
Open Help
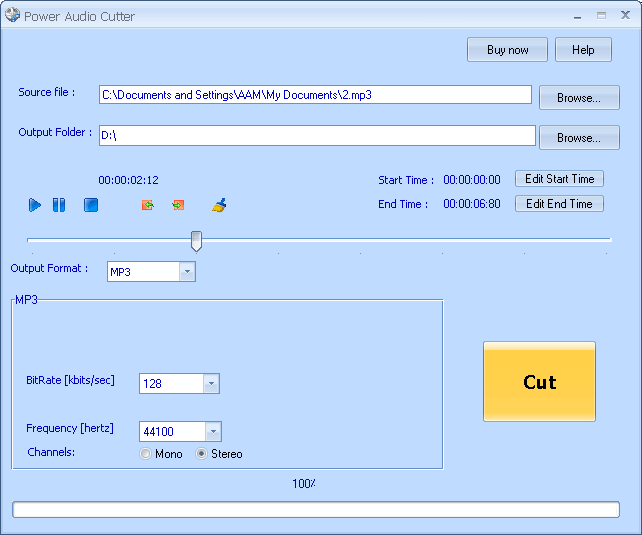pyautogui.click(x=583, y=50)
